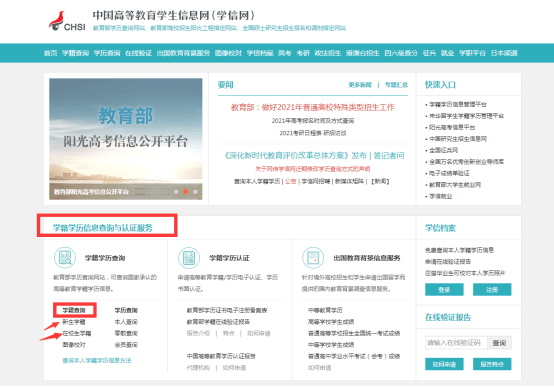The width and height of the screenshot is (554, 387).
Task: Open 学职平台 navigation item
Action: 472,53
